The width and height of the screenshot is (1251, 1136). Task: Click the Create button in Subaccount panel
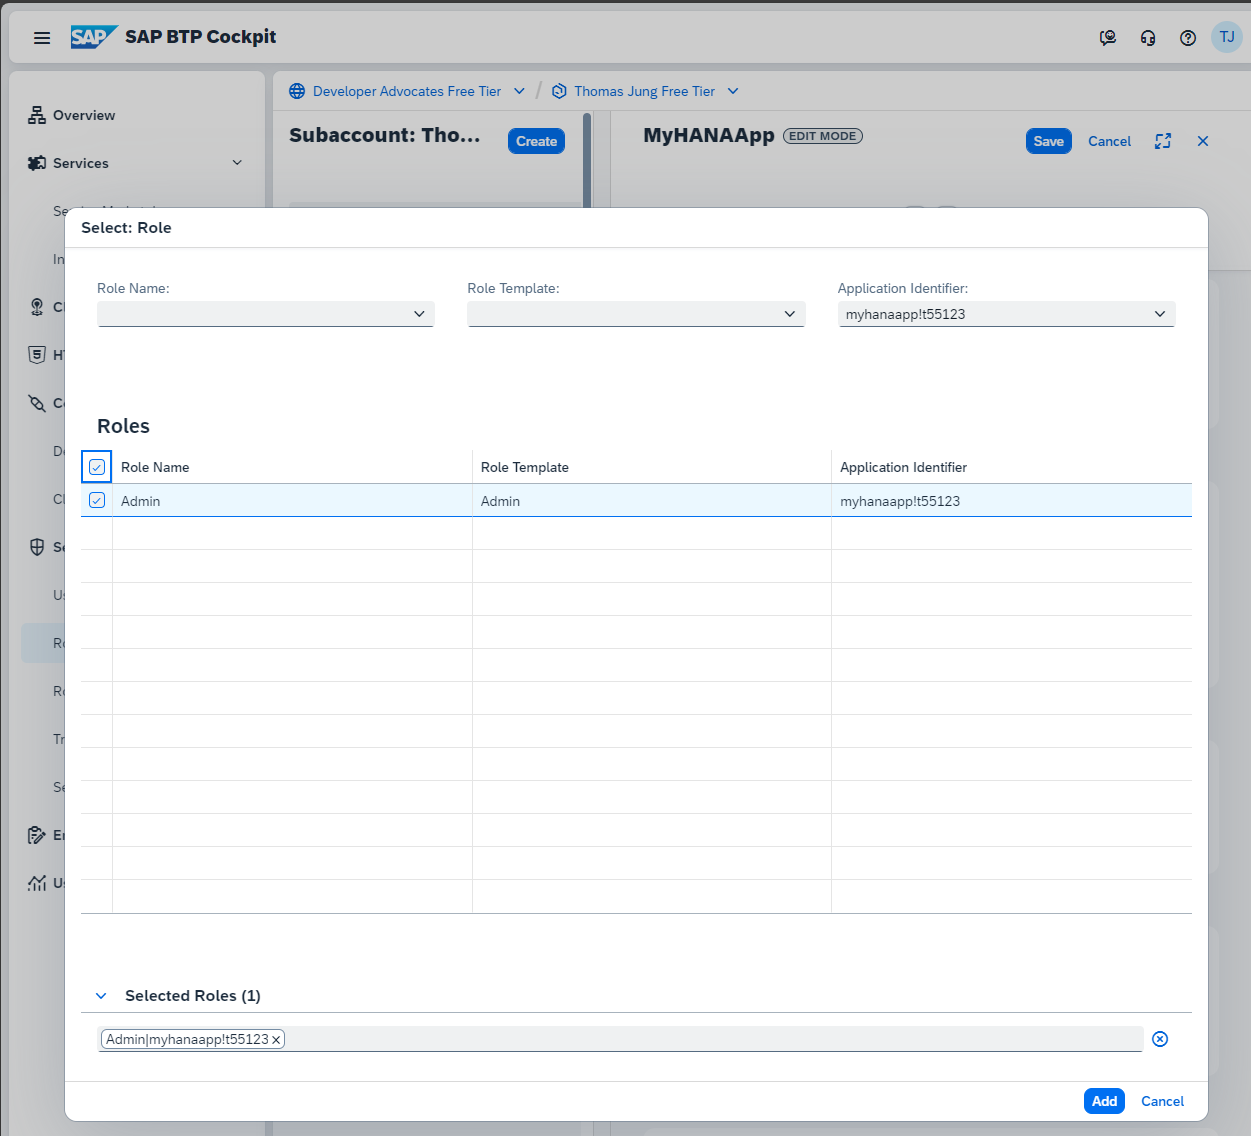click(536, 141)
